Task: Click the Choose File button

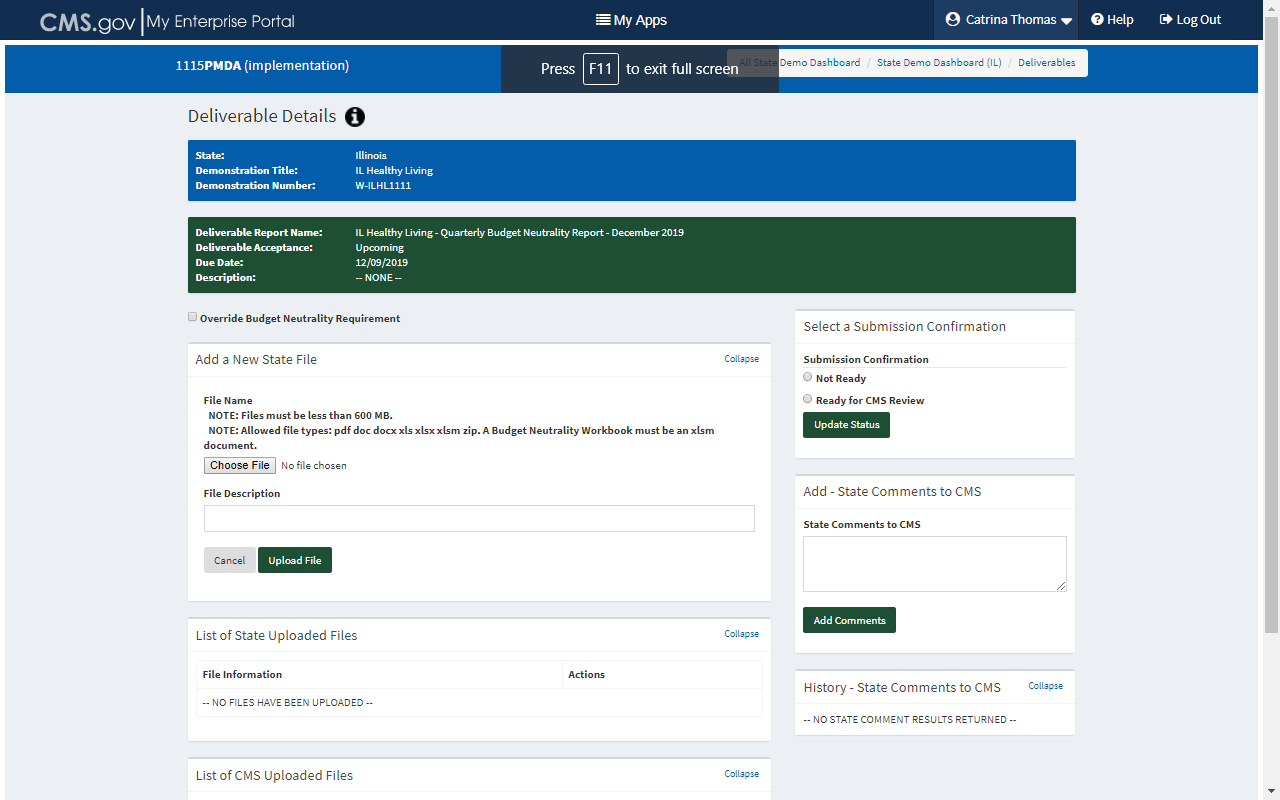Action: point(240,465)
